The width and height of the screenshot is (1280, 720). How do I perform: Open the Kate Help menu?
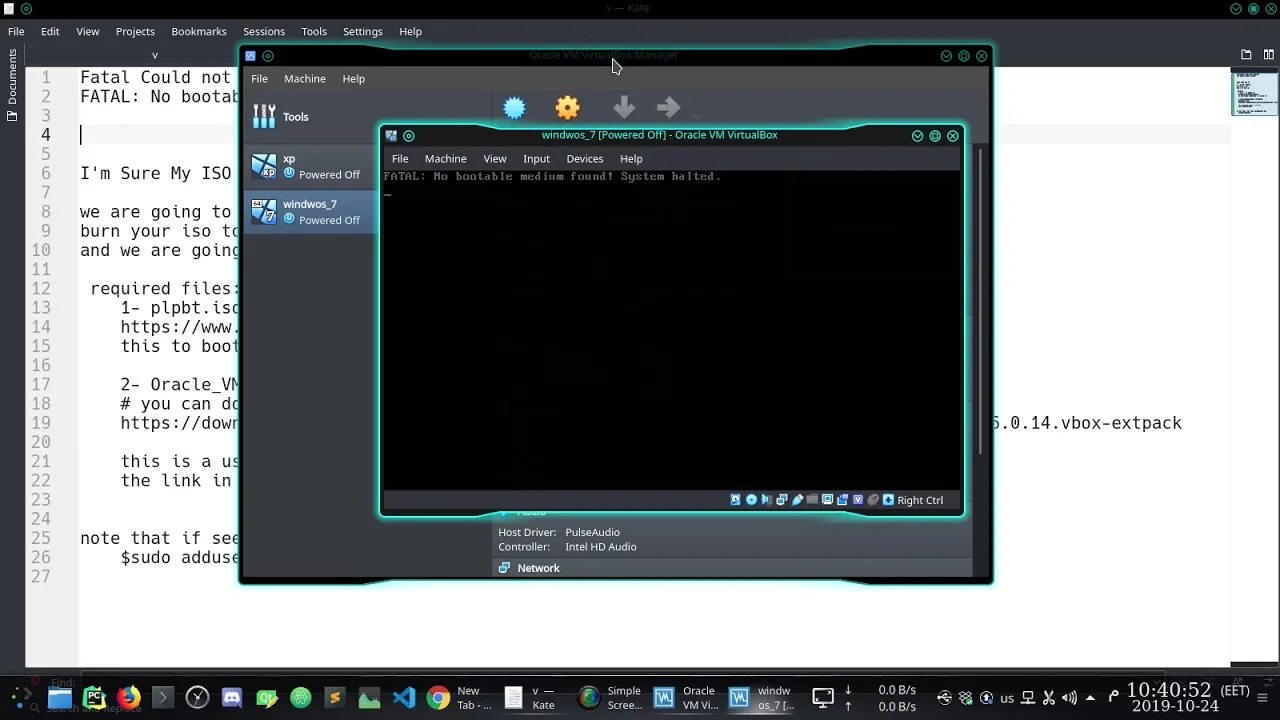pyautogui.click(x=410, y=31)
